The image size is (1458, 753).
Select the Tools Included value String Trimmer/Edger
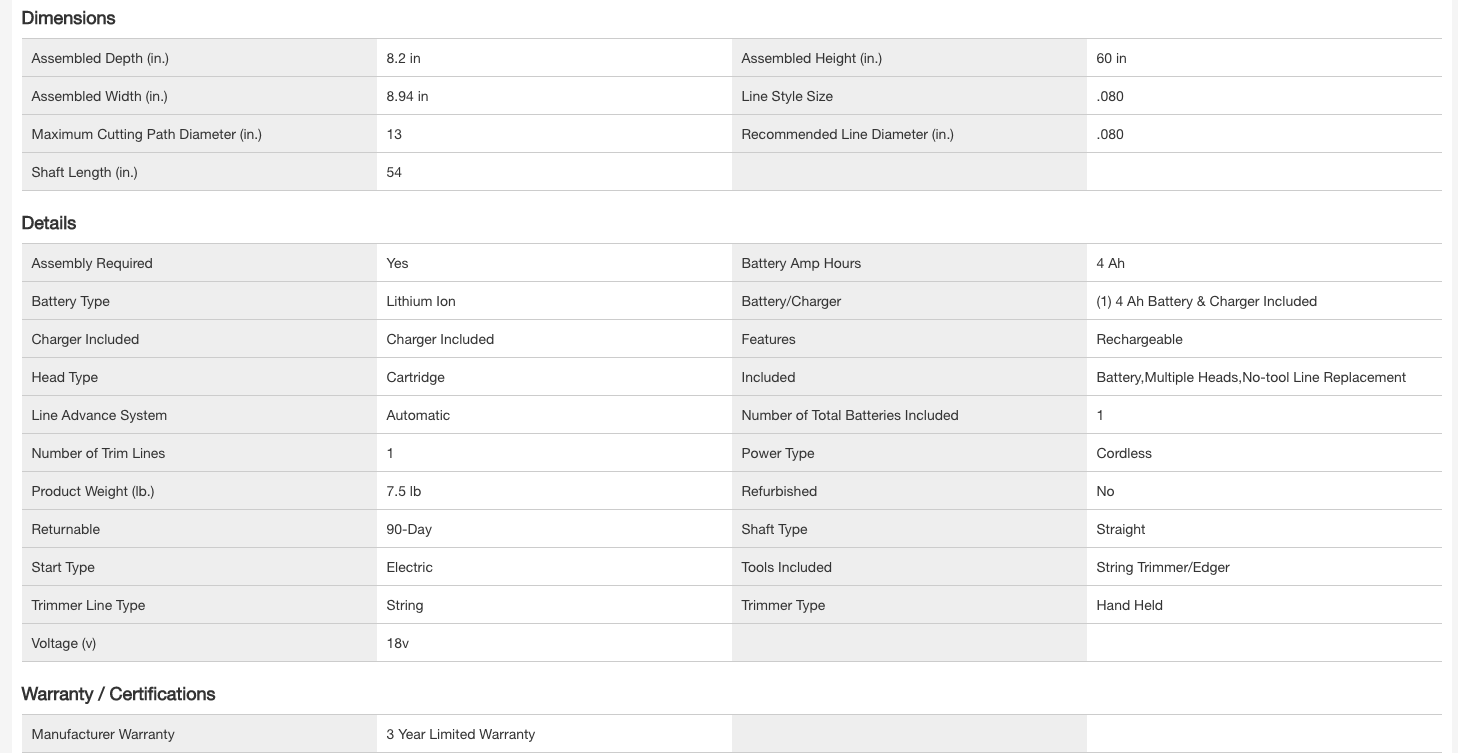click(1162, 567)
